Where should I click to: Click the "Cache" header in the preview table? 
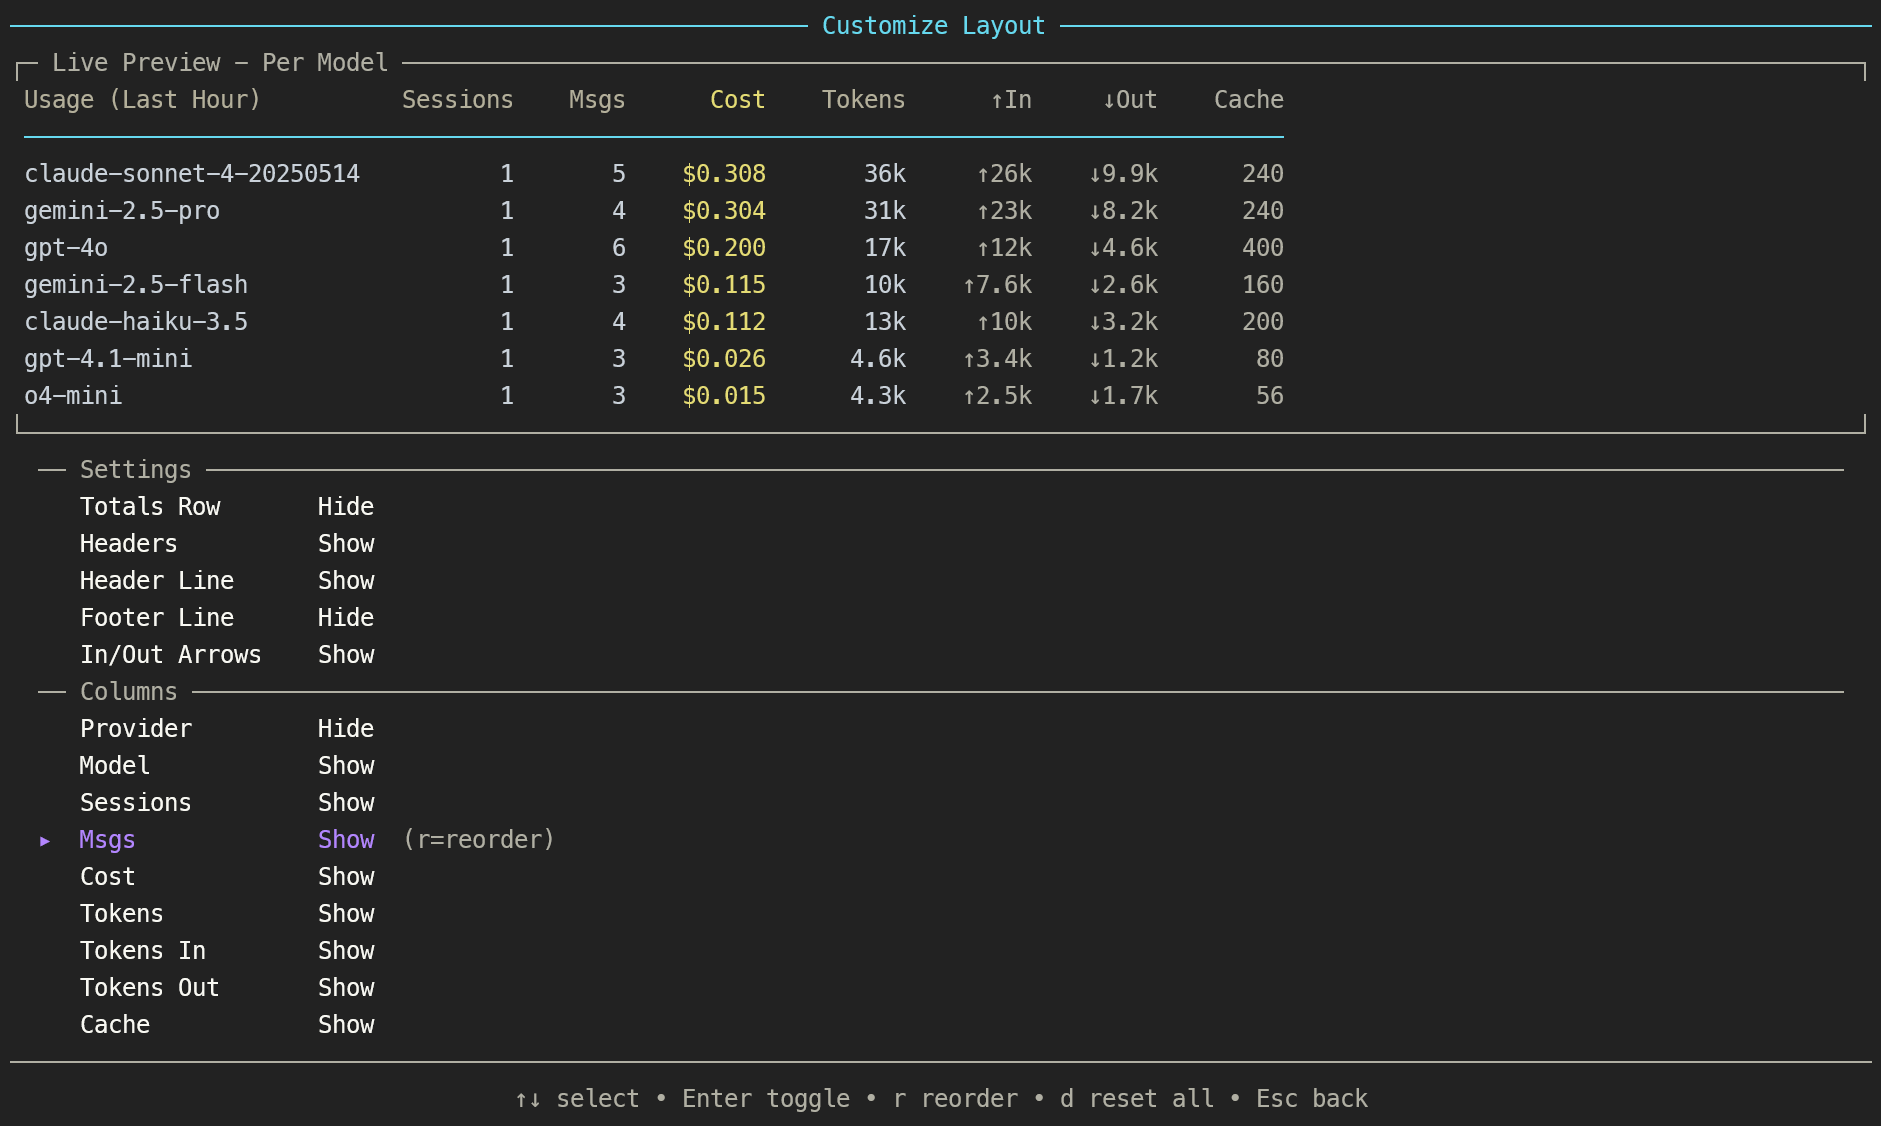[1249, 100]
